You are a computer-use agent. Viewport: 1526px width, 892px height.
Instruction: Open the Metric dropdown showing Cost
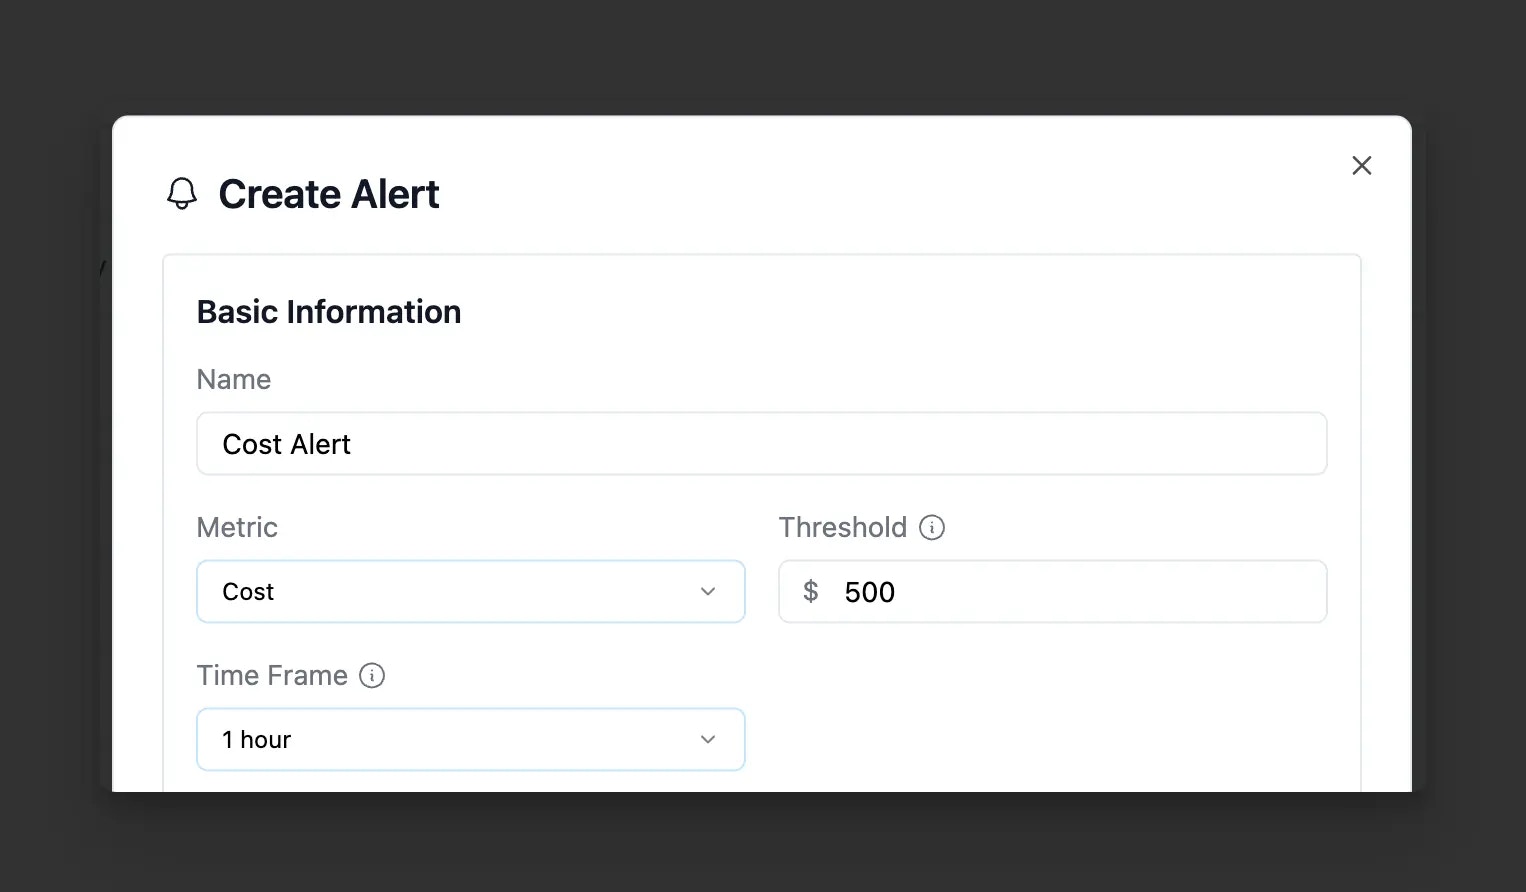[x=470, y=591]
